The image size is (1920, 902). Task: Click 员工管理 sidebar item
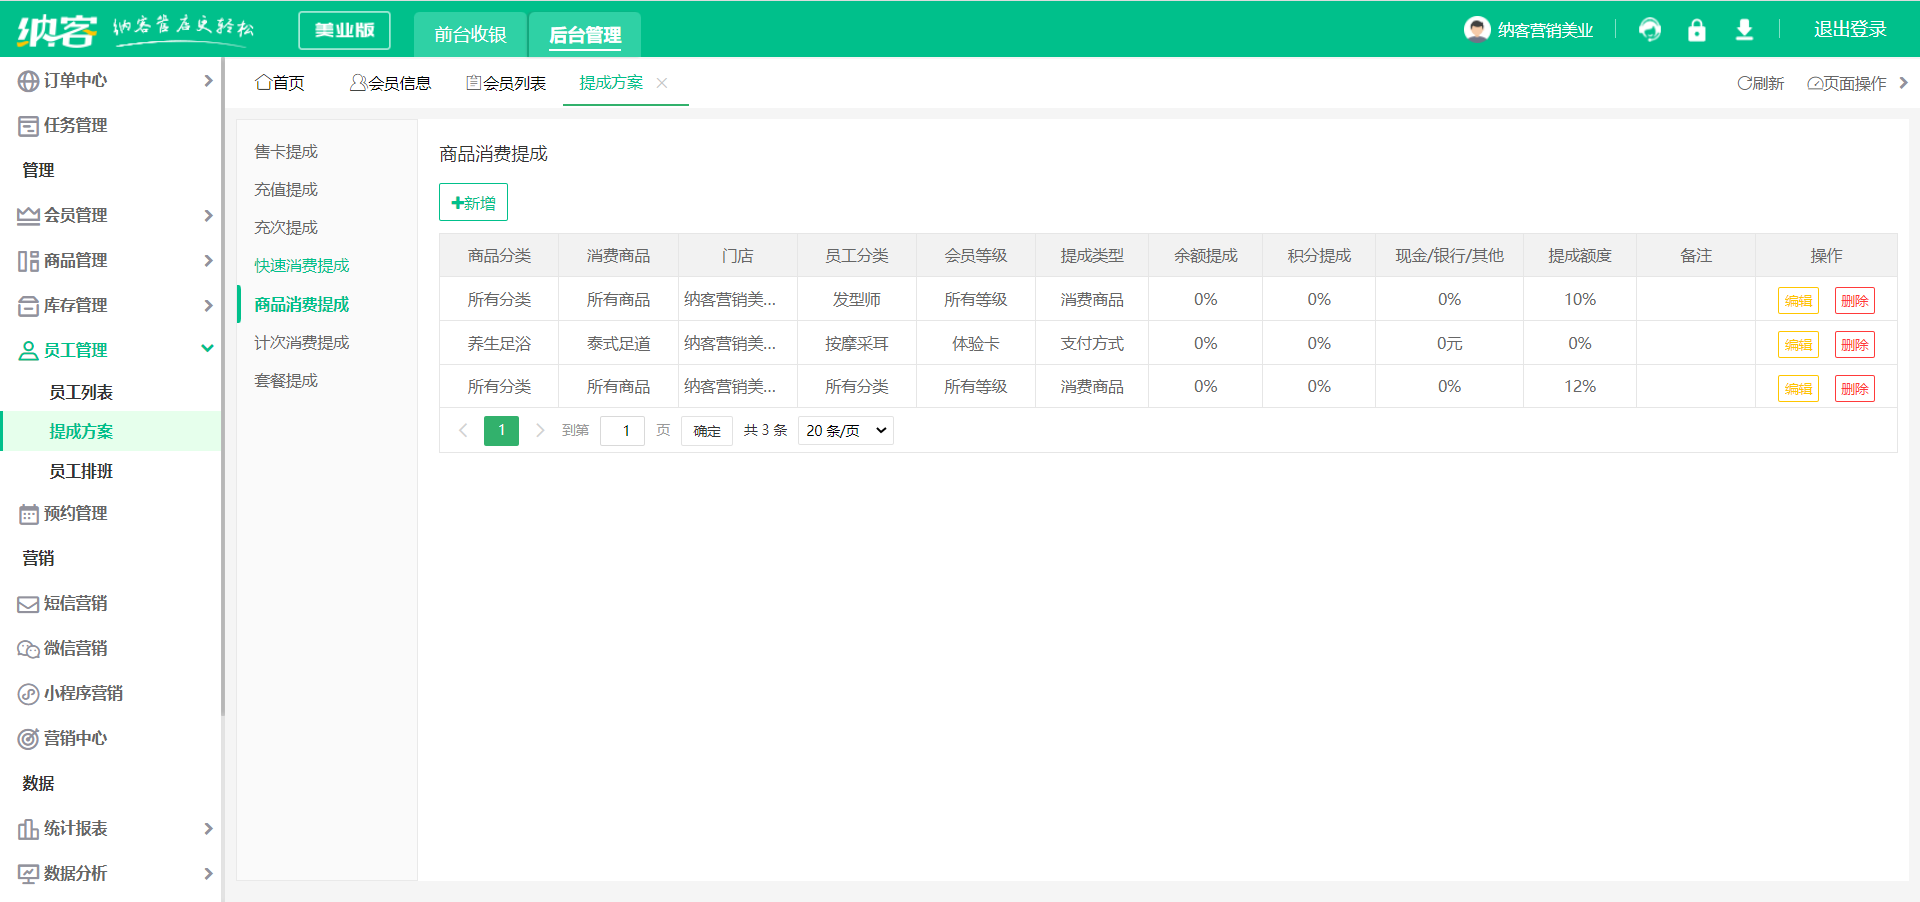[x=76, y=350]
